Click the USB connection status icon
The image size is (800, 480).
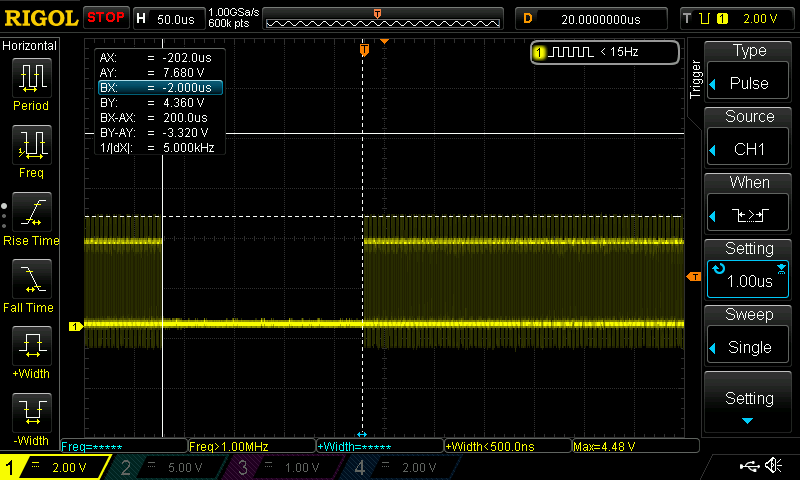[x=749, y=465]
